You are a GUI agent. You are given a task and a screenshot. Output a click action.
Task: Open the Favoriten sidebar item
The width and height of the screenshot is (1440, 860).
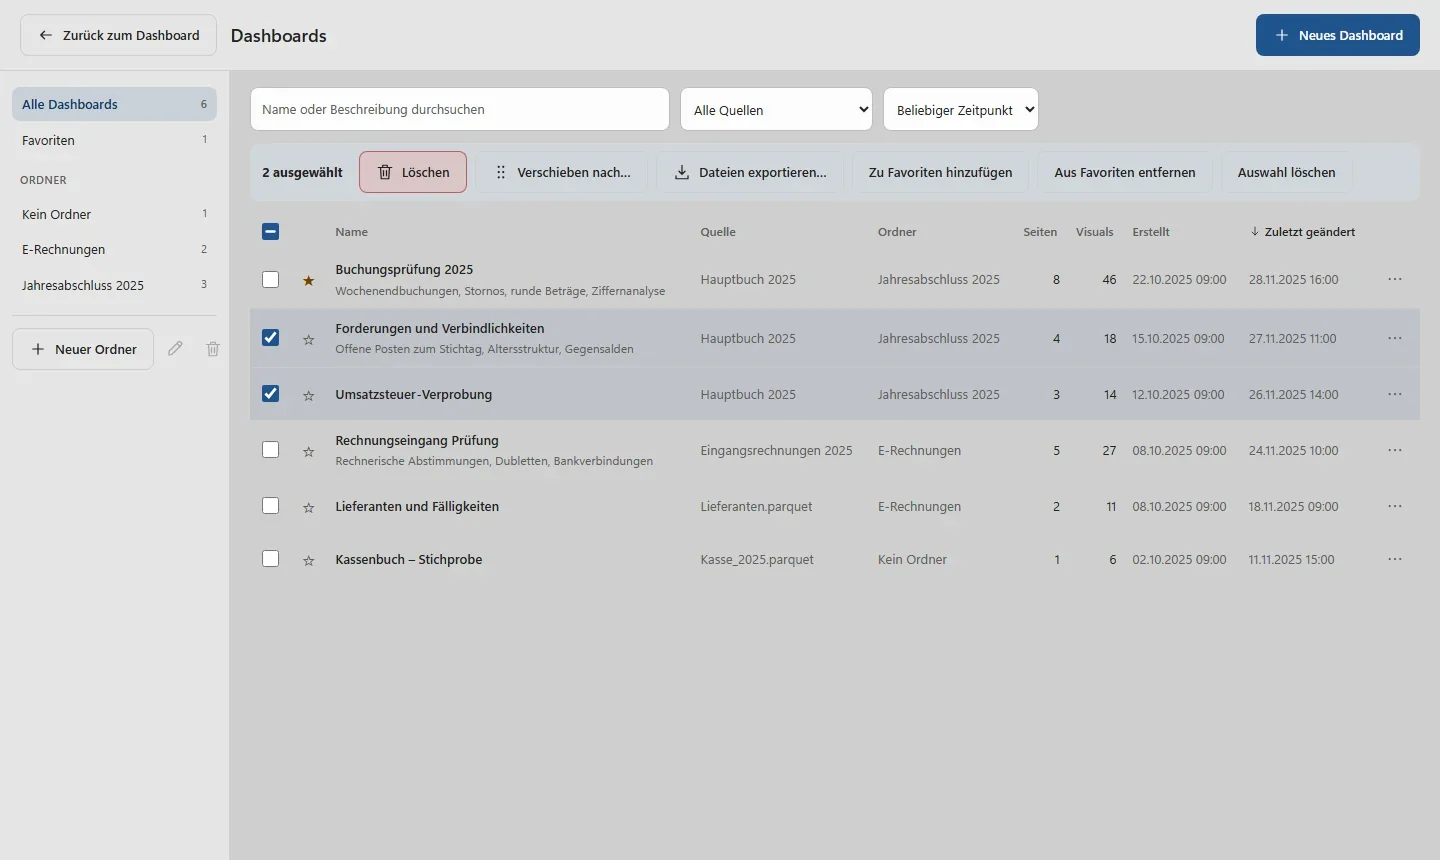(x=114, y=140)
